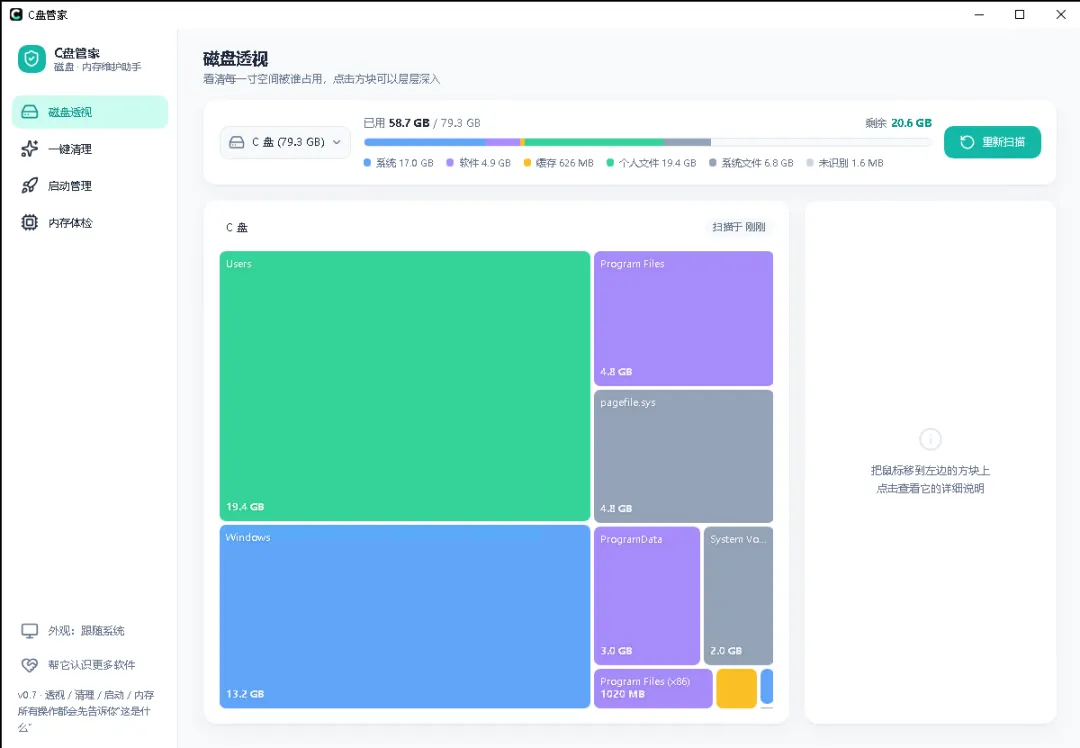Open the 一键清理 cleanup tab
Viewport: 1080px width, 748px height.
[x=90, y=149]
